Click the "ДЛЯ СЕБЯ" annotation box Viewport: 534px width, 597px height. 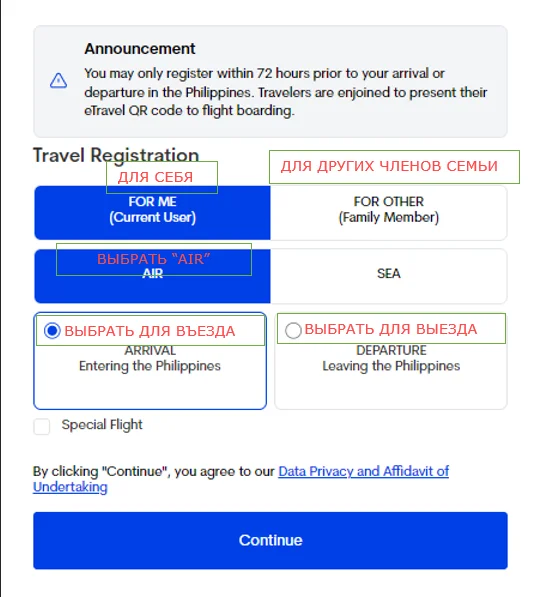[162, 177]
